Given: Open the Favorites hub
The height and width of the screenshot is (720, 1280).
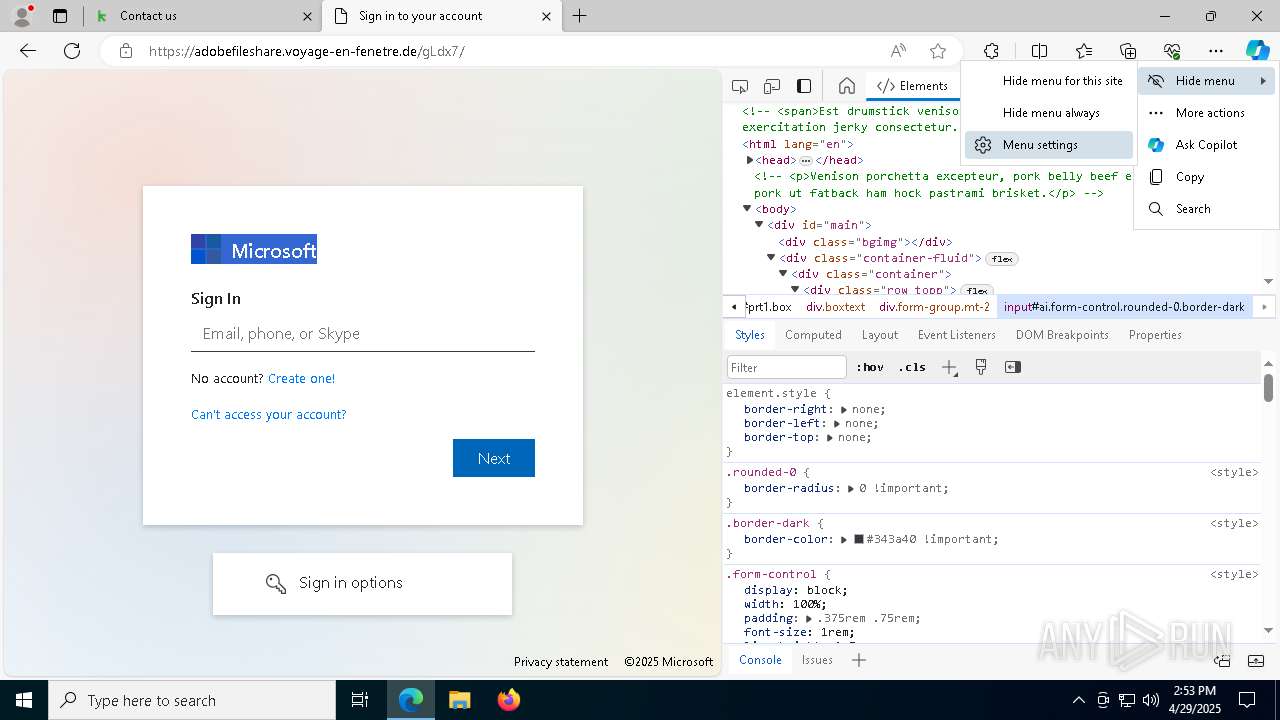Looking at the screenshot, I should 1084,51.
